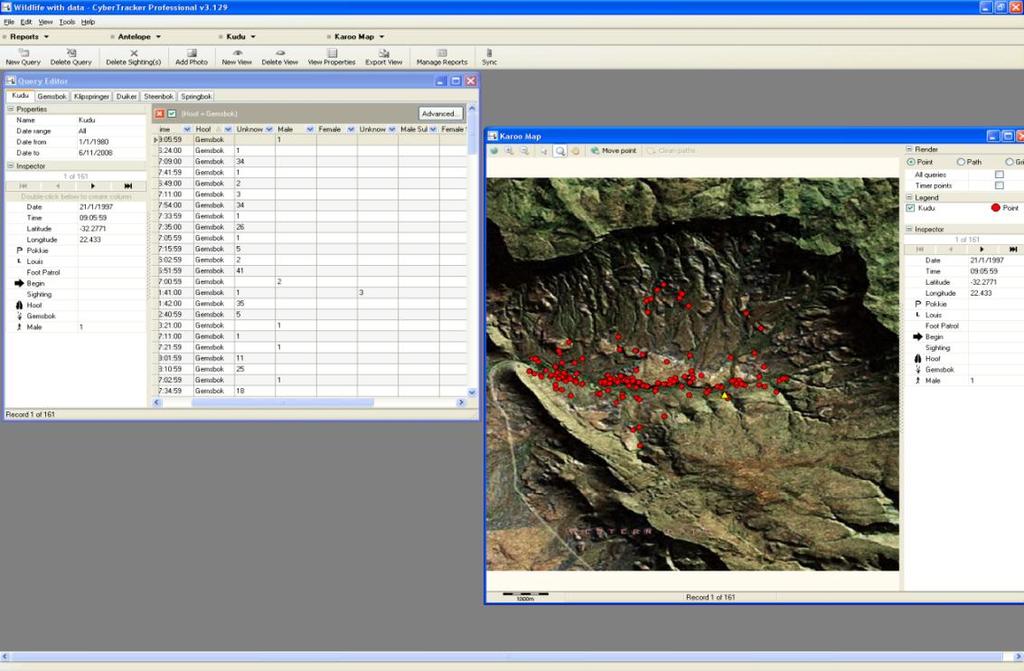The width and height of the screenshot is (1024, 671).
Task: Click the Sync toolbar icon
Action: pyautogui.click(x=489, y=57)
